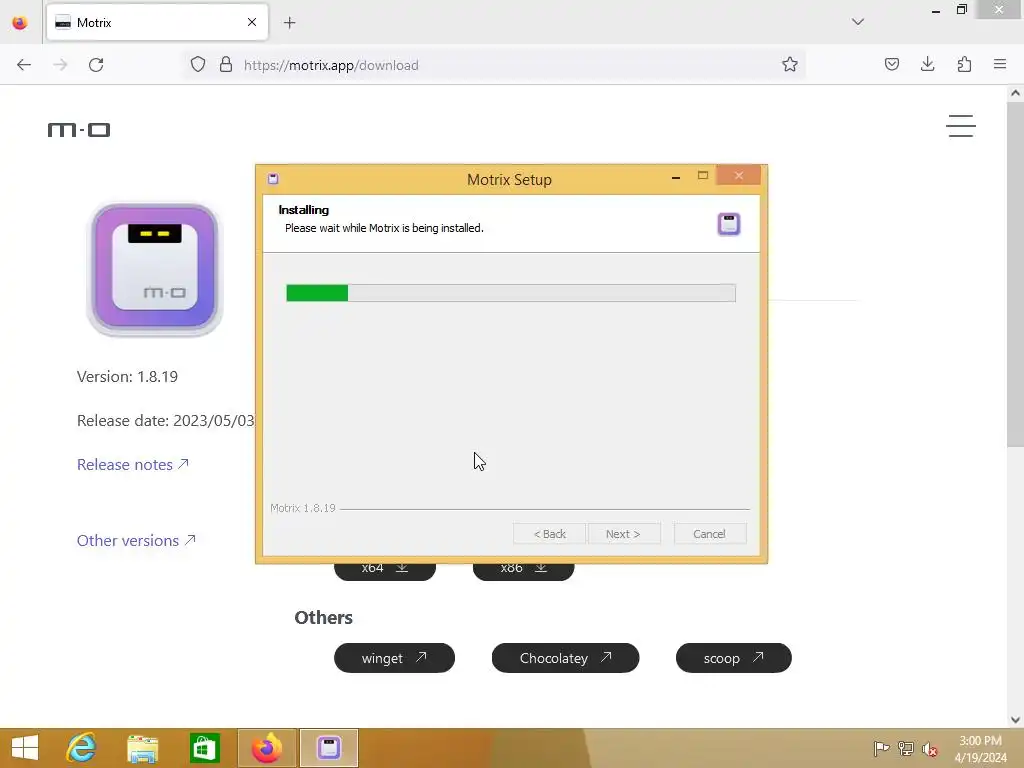Open Pocket save icon in toolbar
1024x768 pixels.
891,65
